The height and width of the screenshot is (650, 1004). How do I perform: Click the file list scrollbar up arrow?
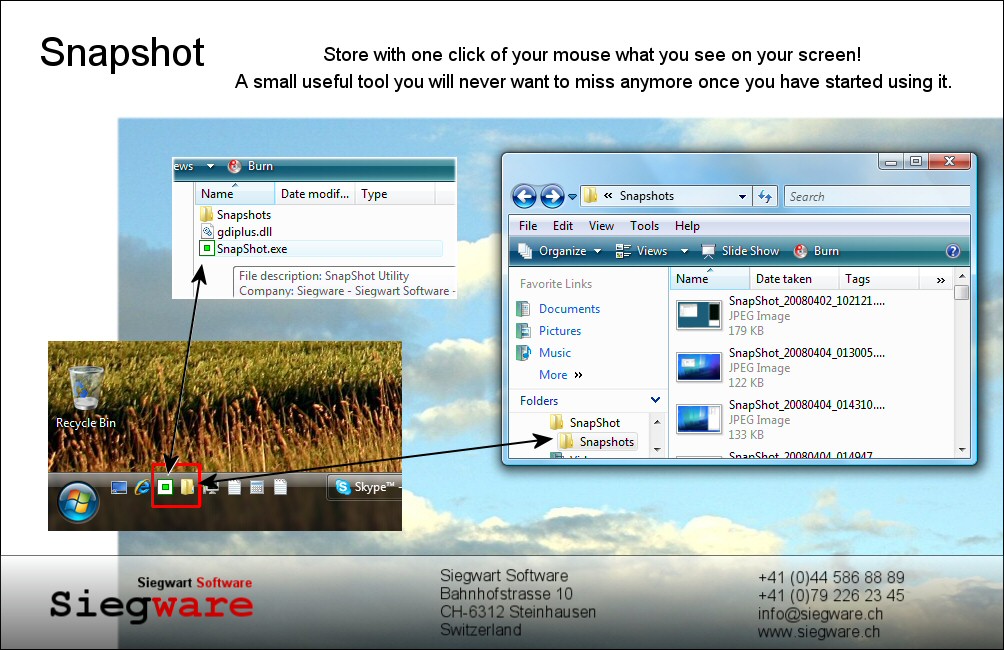(x=961, y=276)
